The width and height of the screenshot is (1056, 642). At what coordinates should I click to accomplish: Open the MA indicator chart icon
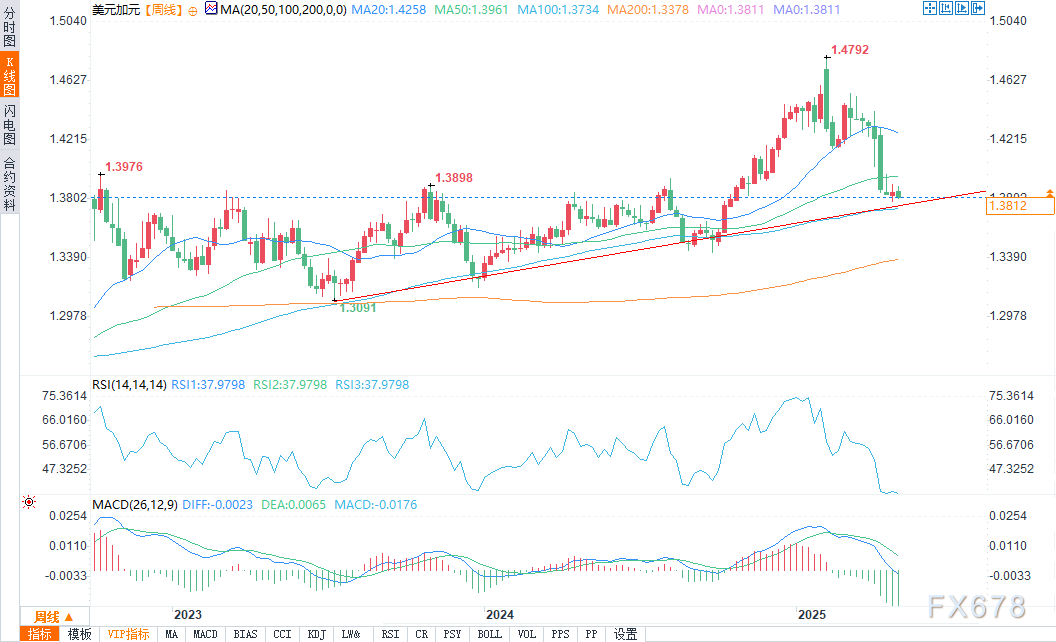click(210, 9)
